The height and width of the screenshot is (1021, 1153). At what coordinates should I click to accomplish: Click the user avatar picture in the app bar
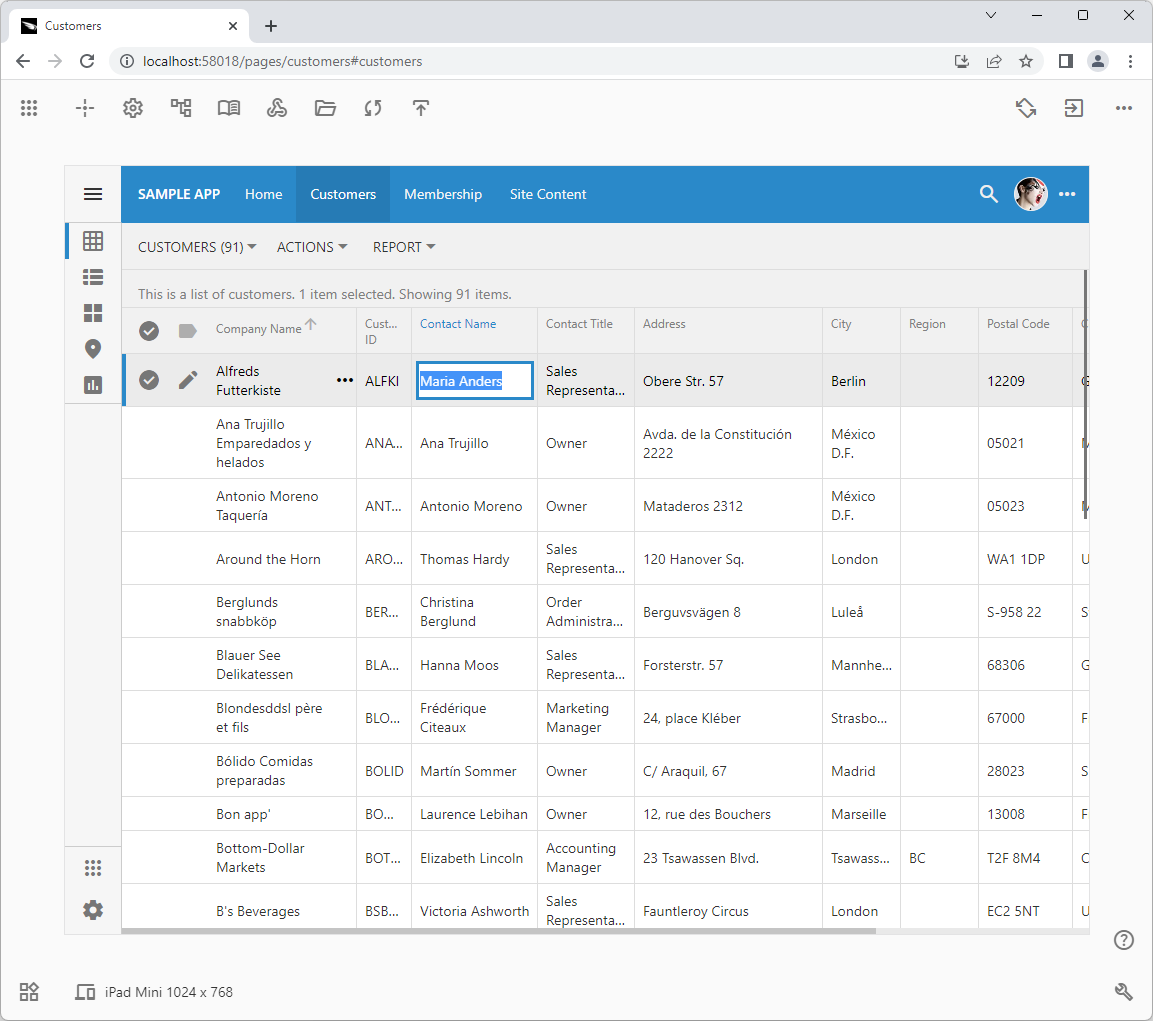[1030, 194]
